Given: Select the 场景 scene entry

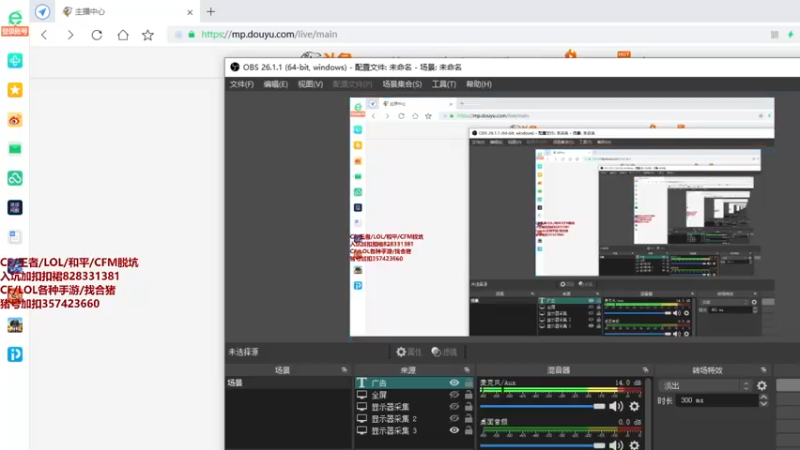Looking at the screenshot, I should coord(288,383).
